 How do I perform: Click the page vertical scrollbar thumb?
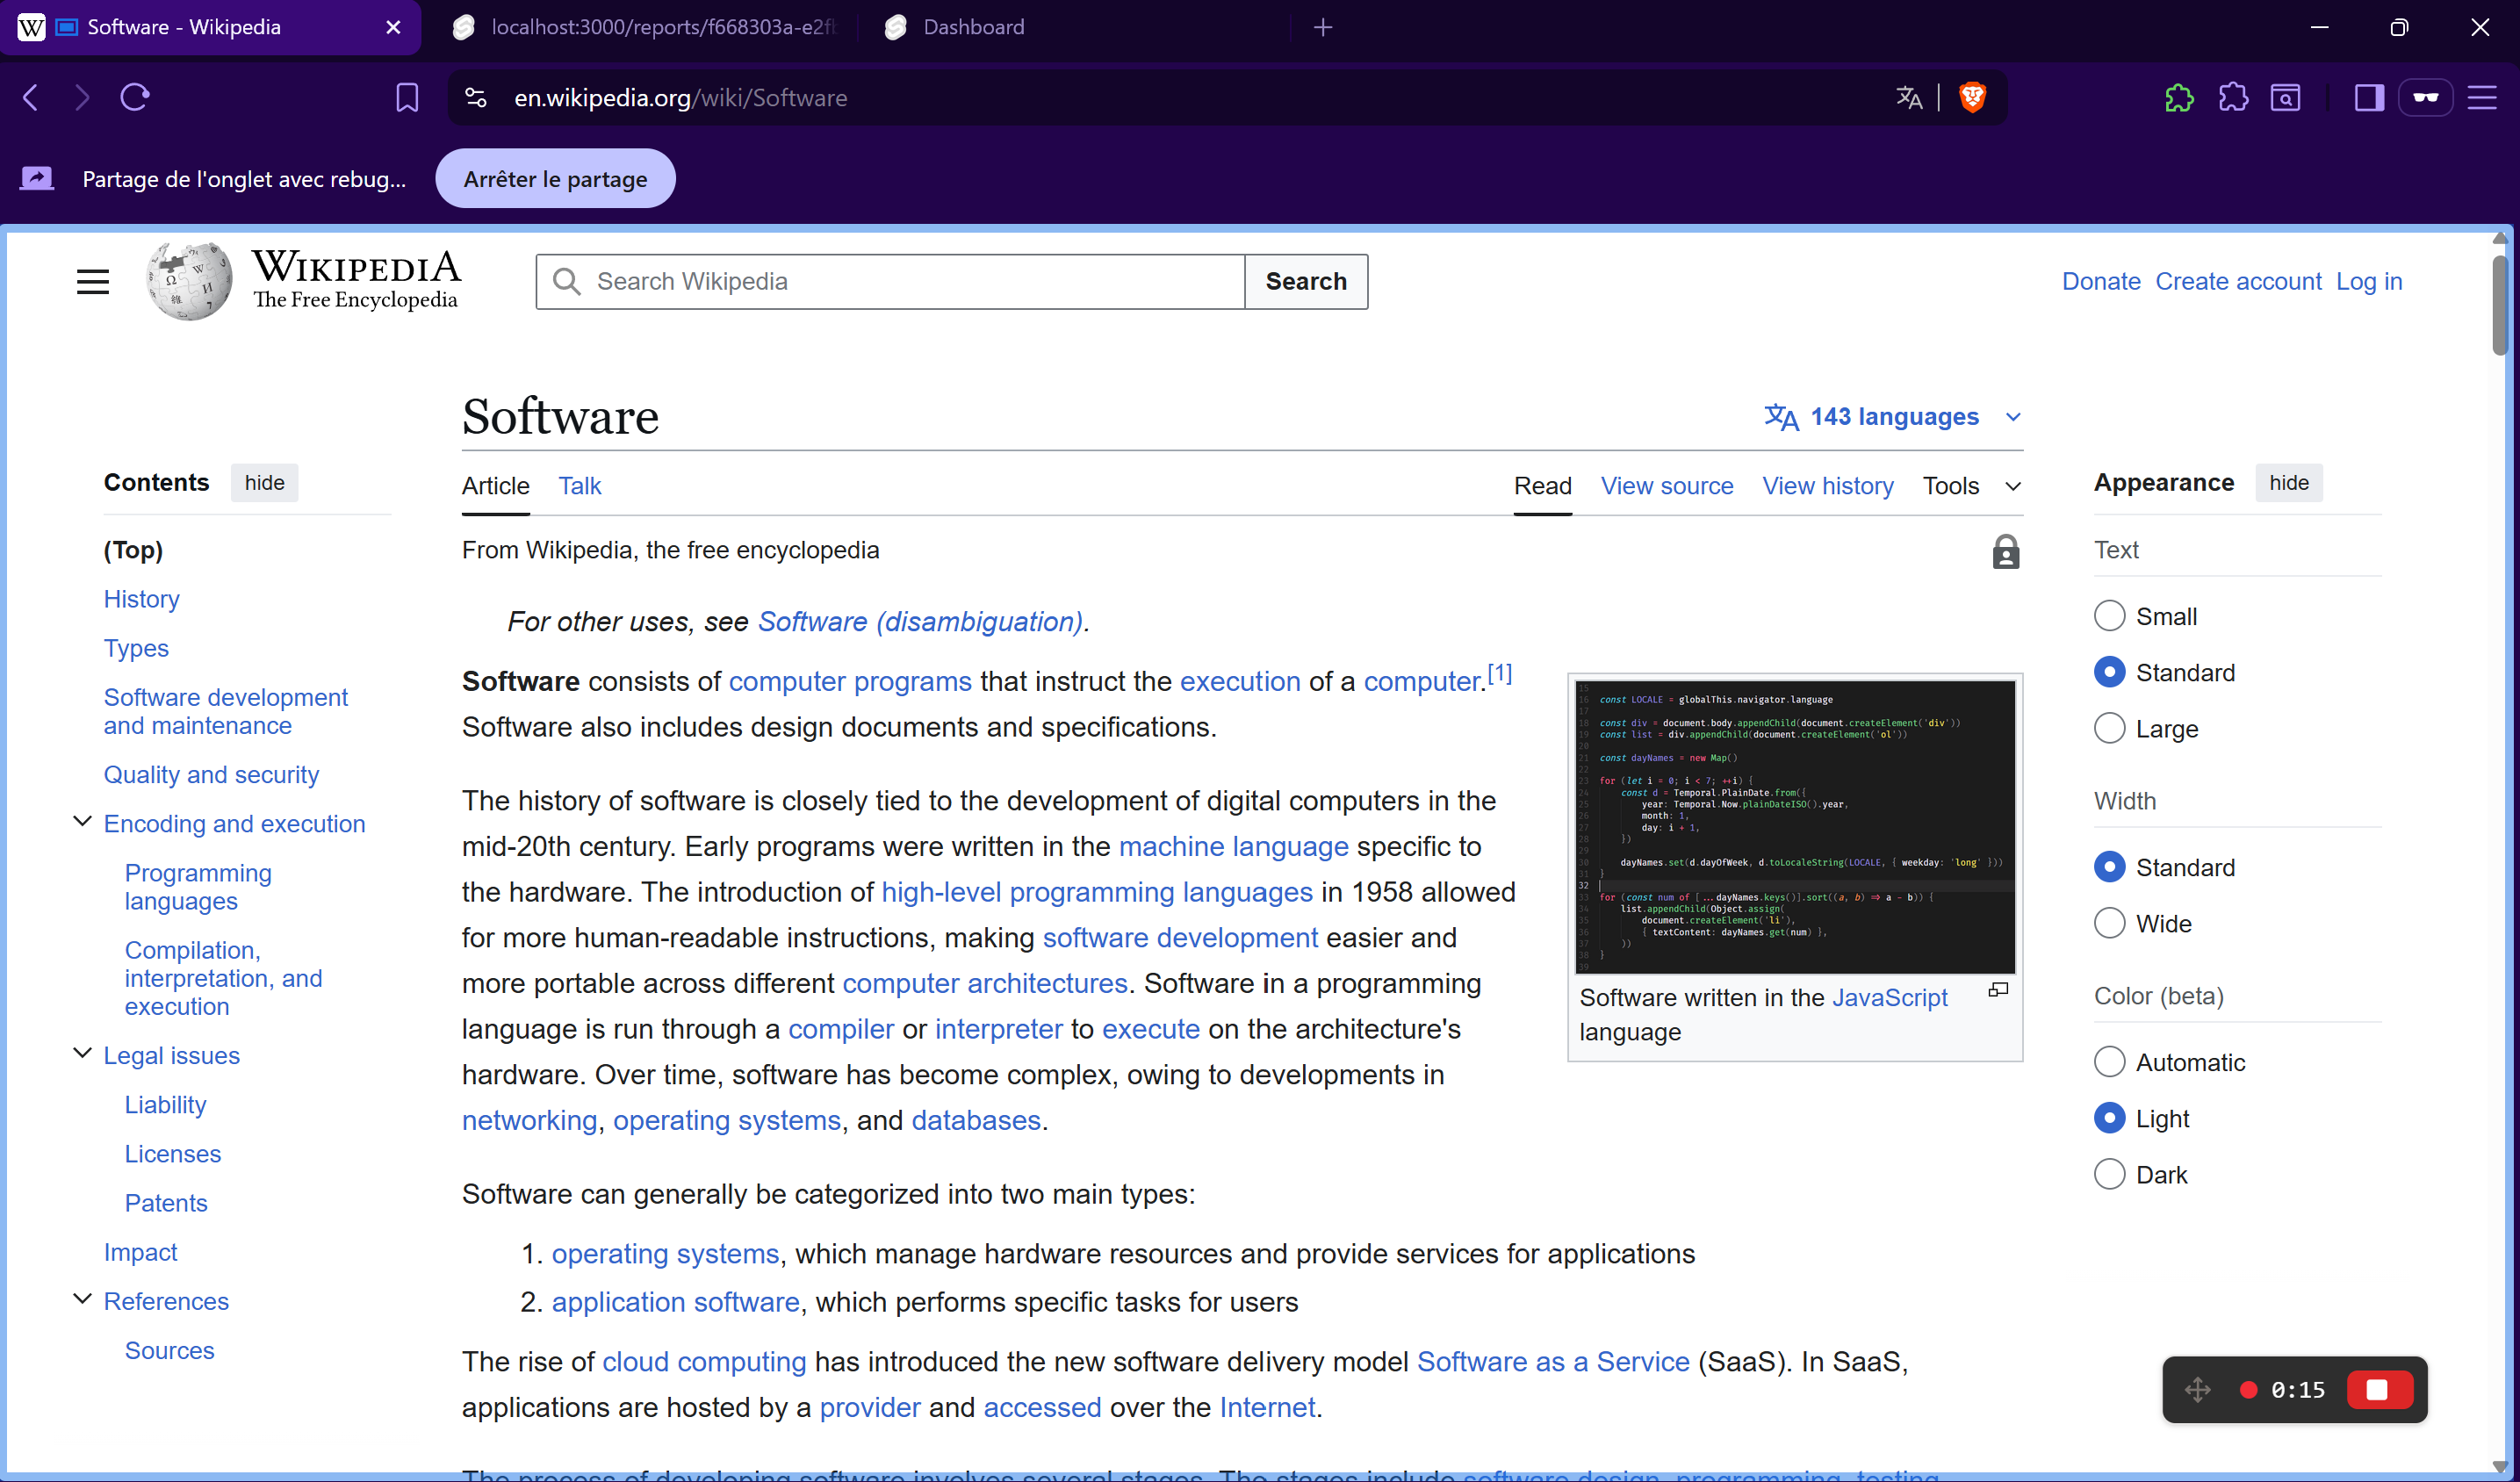point(2499,305)
